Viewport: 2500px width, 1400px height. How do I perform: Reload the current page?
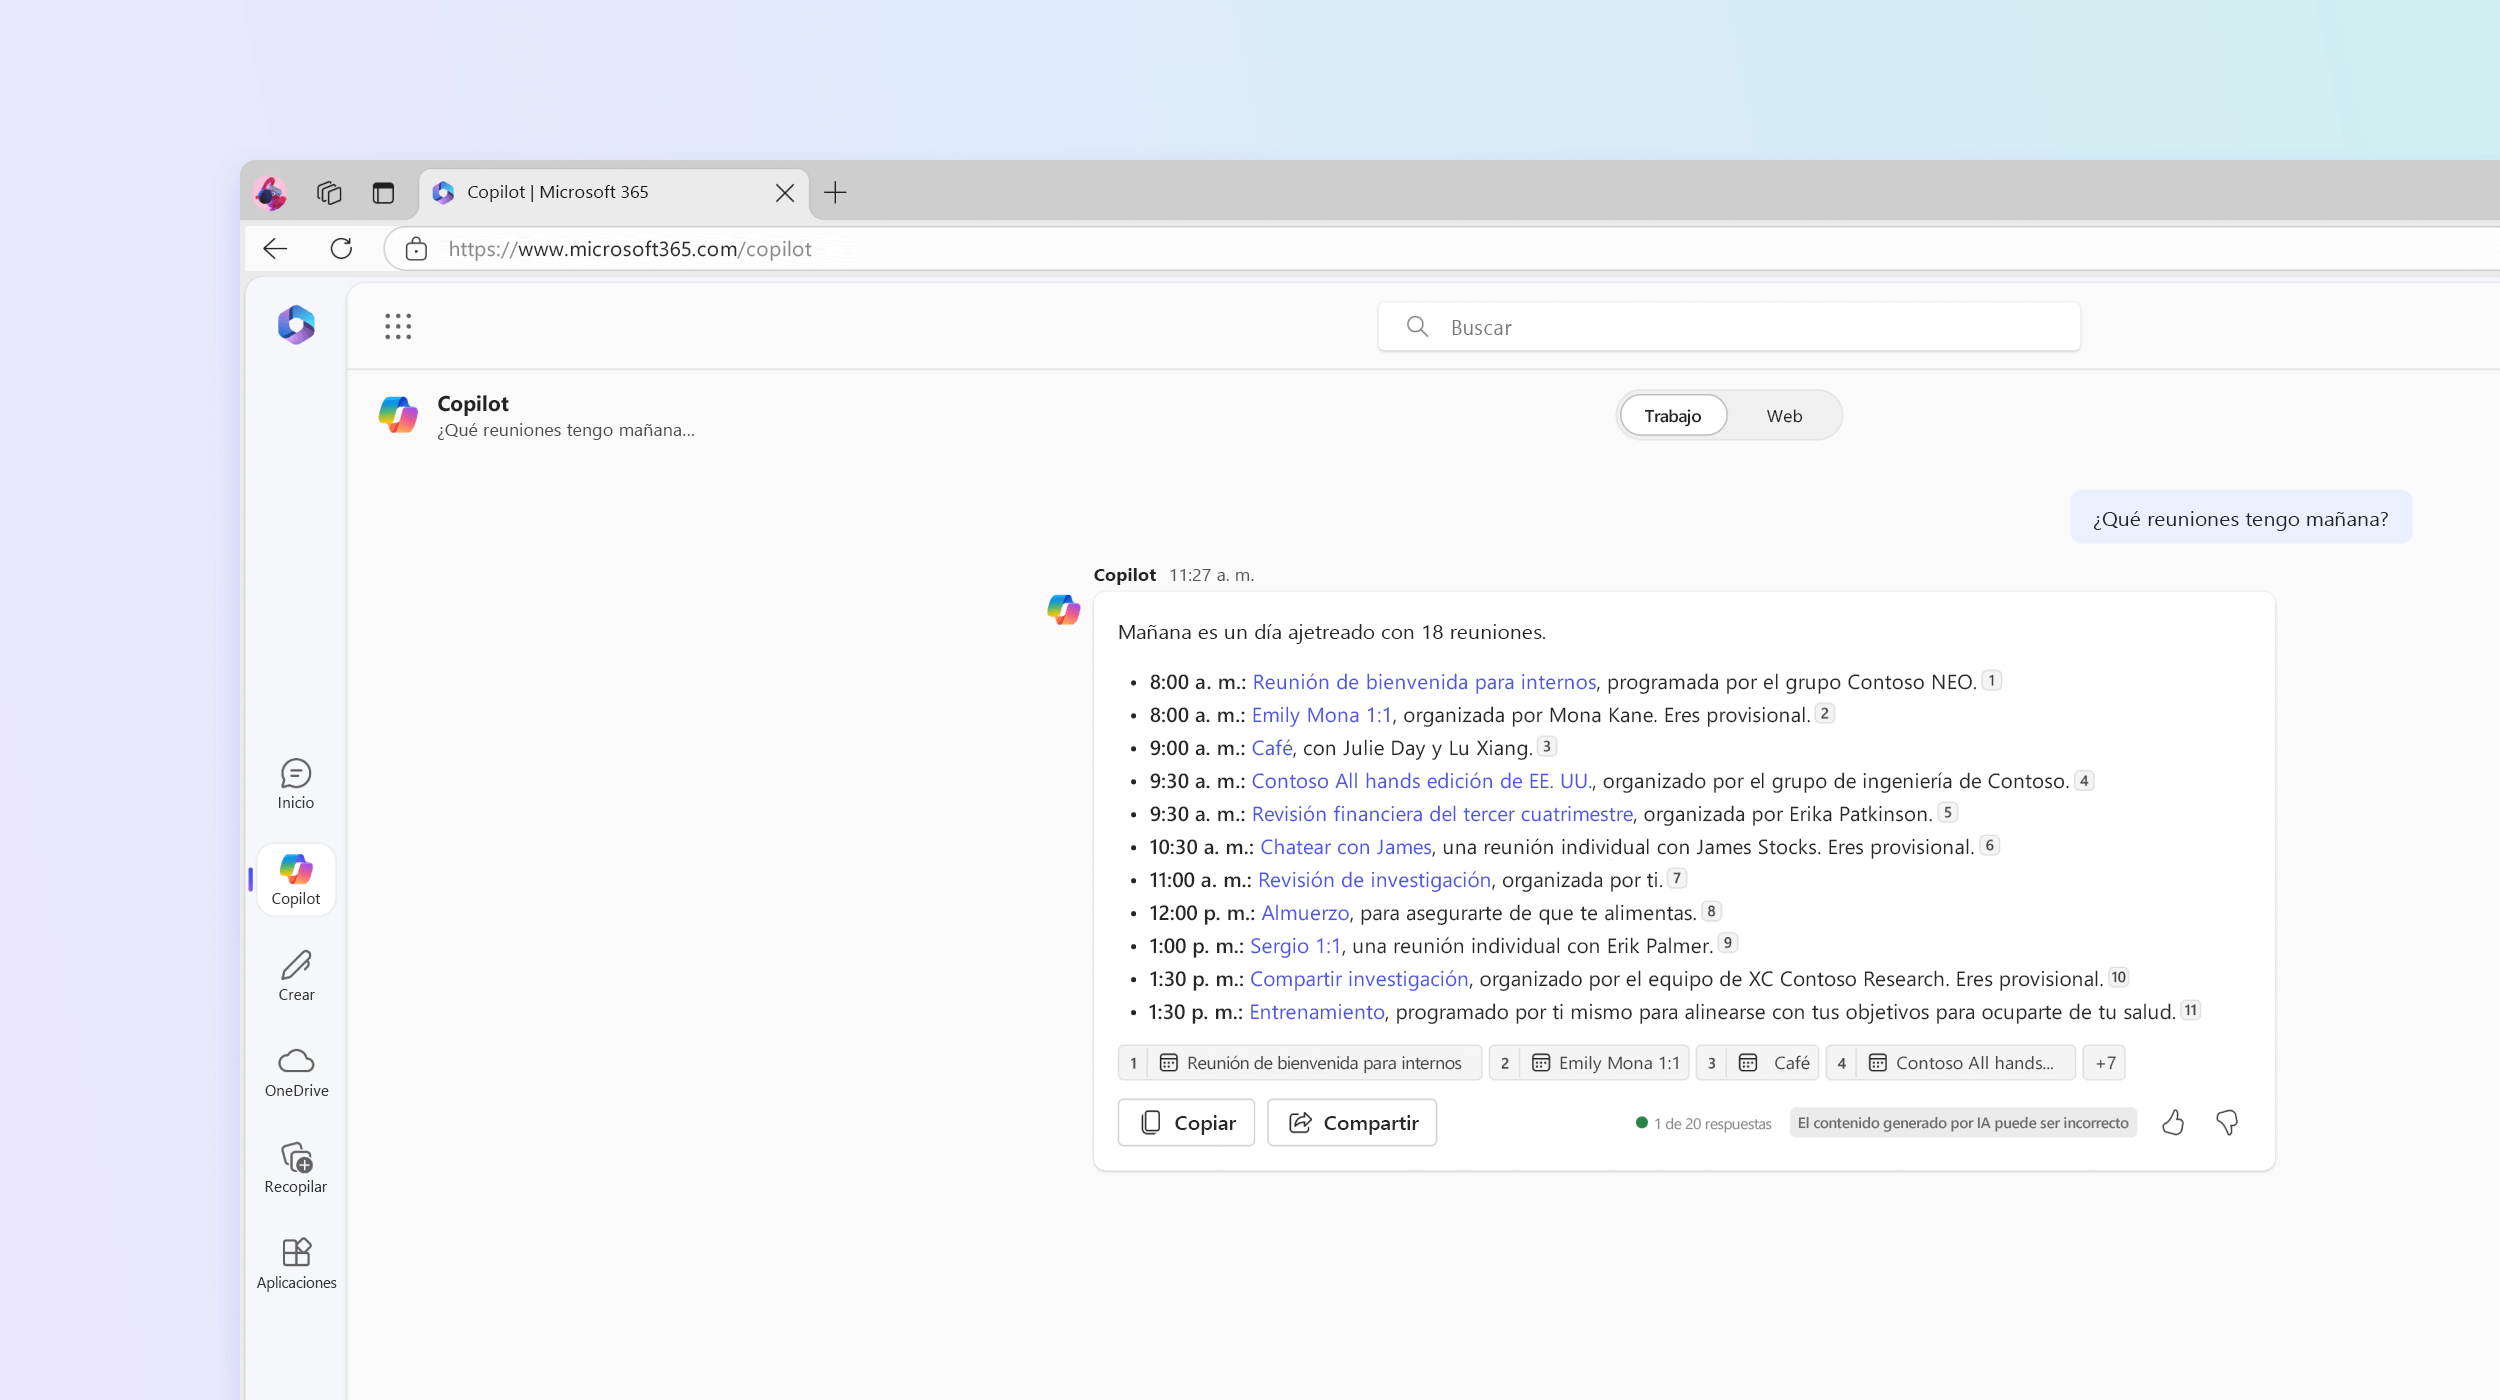tap(341, 248)
